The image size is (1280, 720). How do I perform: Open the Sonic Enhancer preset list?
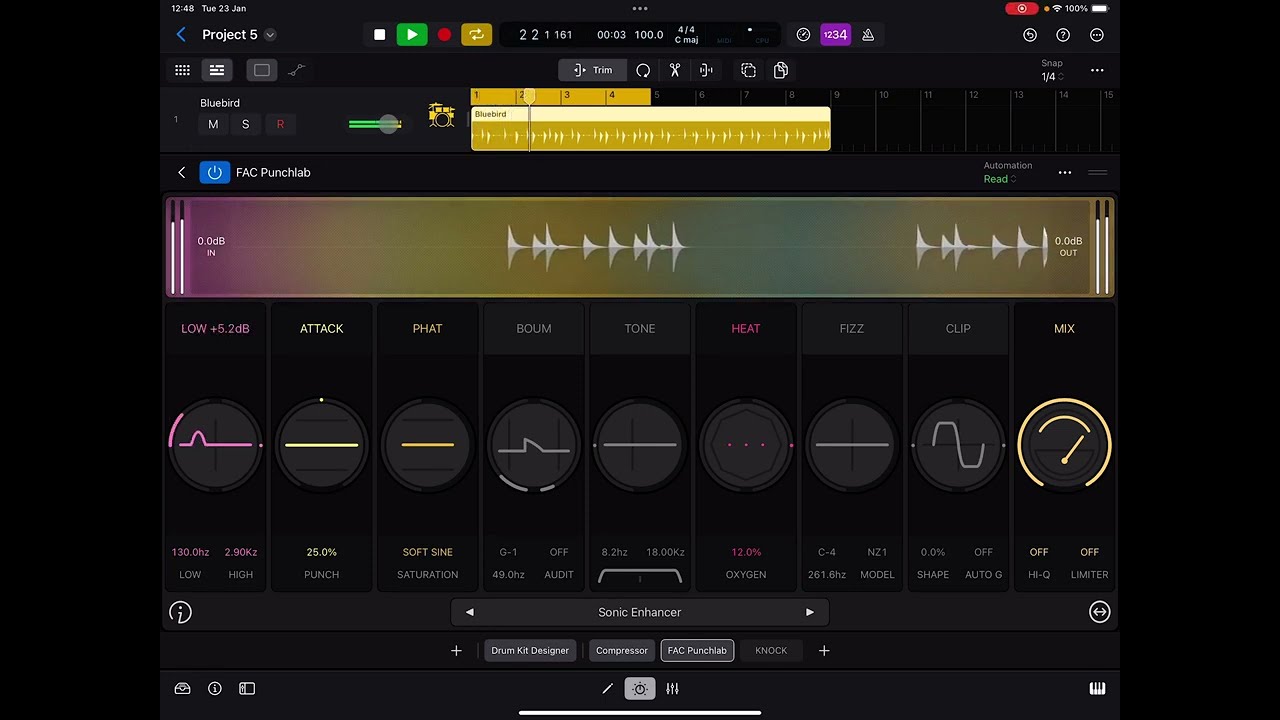point(640,612)
